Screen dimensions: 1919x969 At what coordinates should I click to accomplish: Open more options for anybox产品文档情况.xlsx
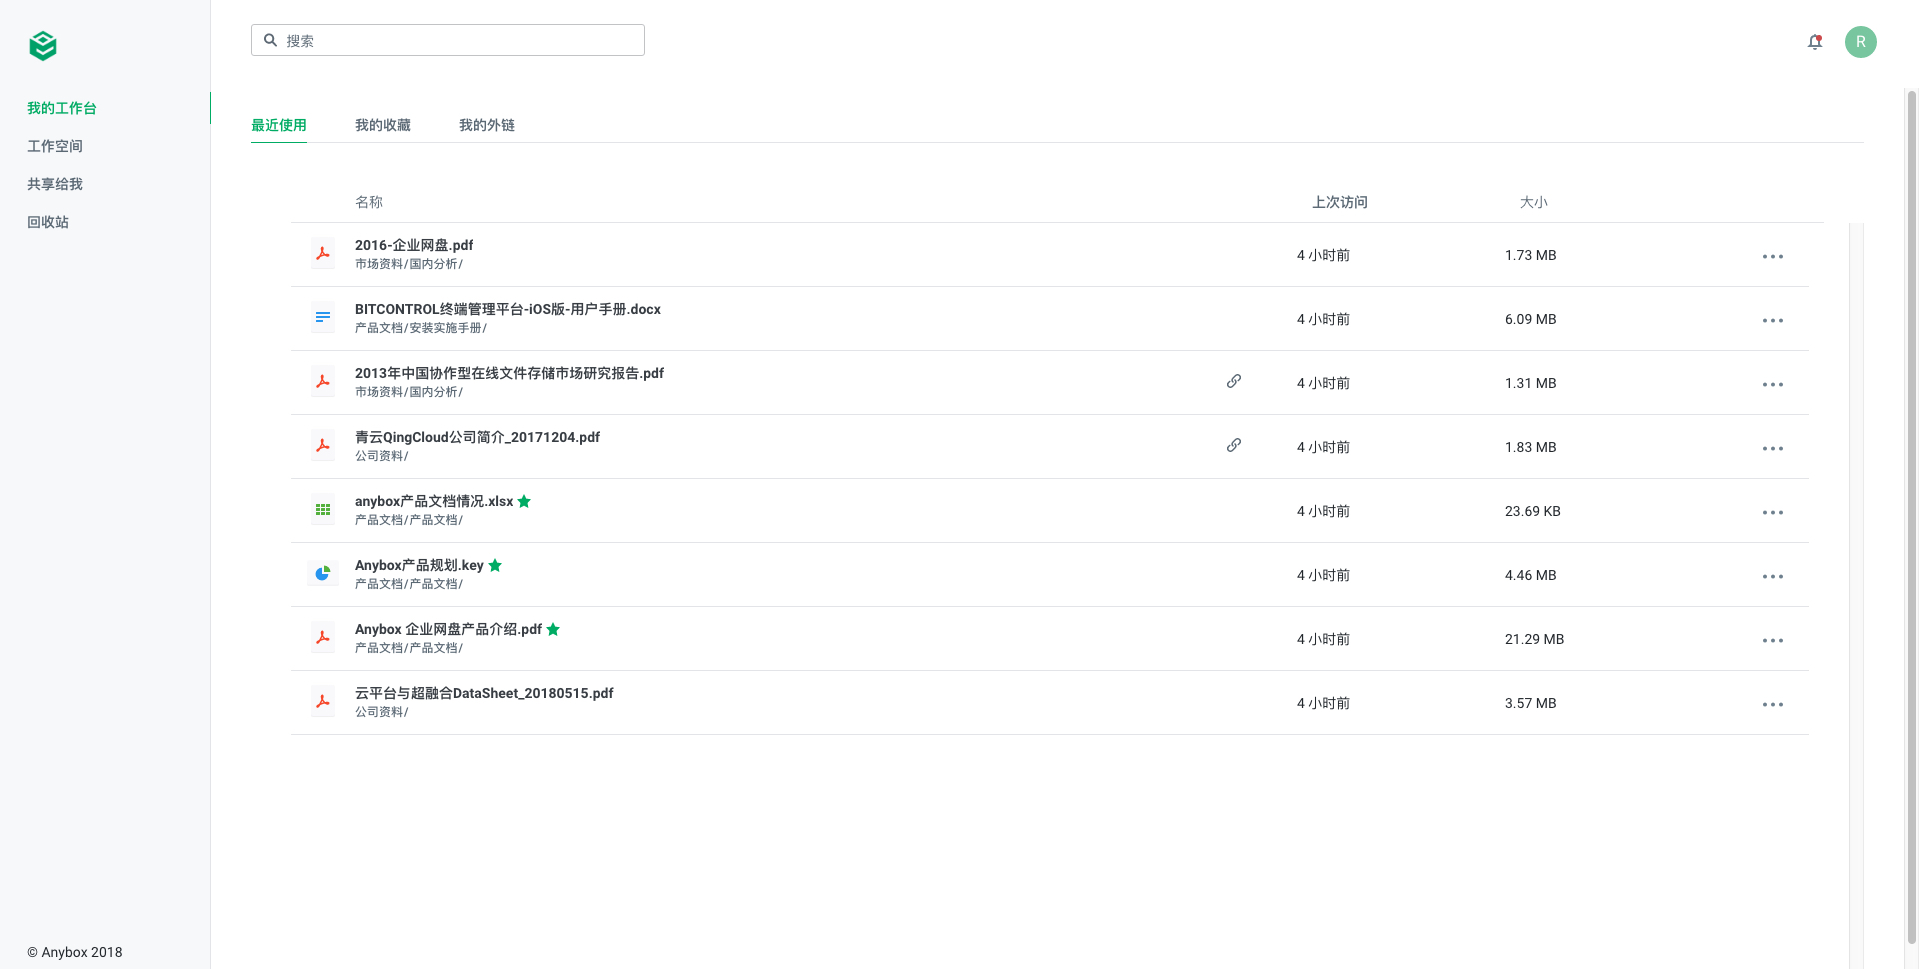tap(1773, 512)
